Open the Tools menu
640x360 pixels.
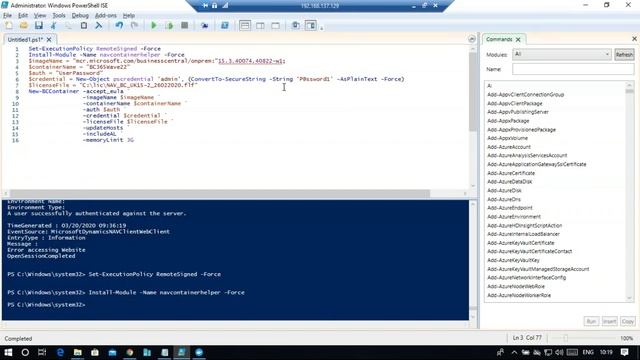tap(59, 16)
